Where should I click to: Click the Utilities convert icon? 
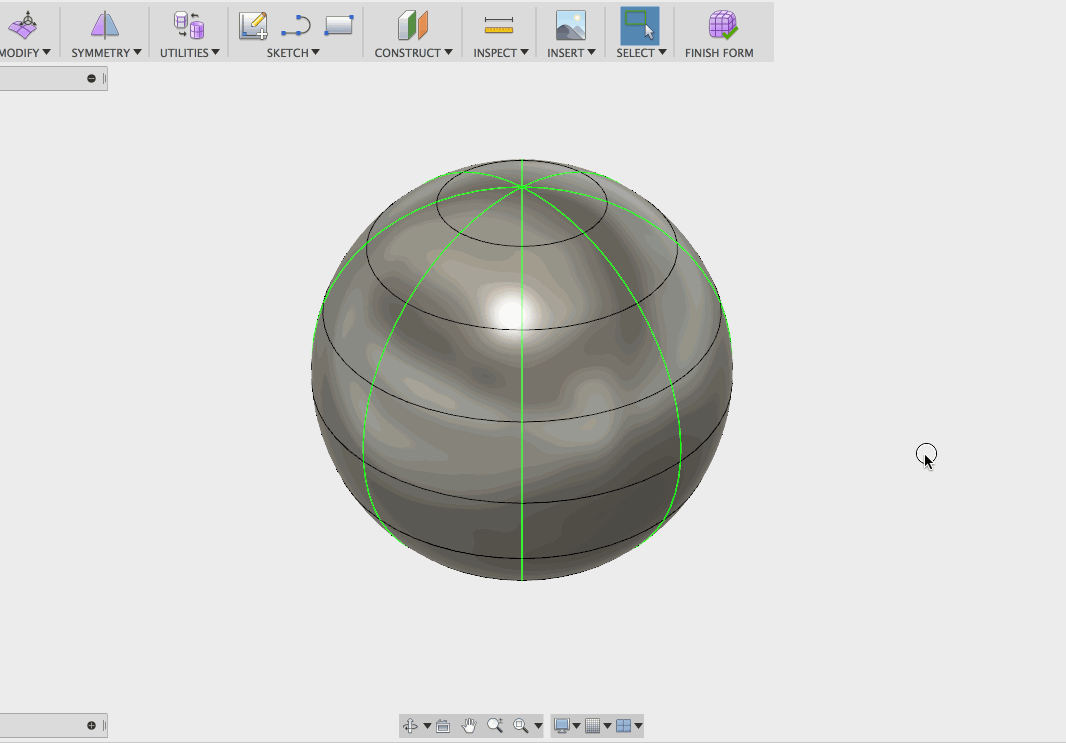[x=188, y=25]
